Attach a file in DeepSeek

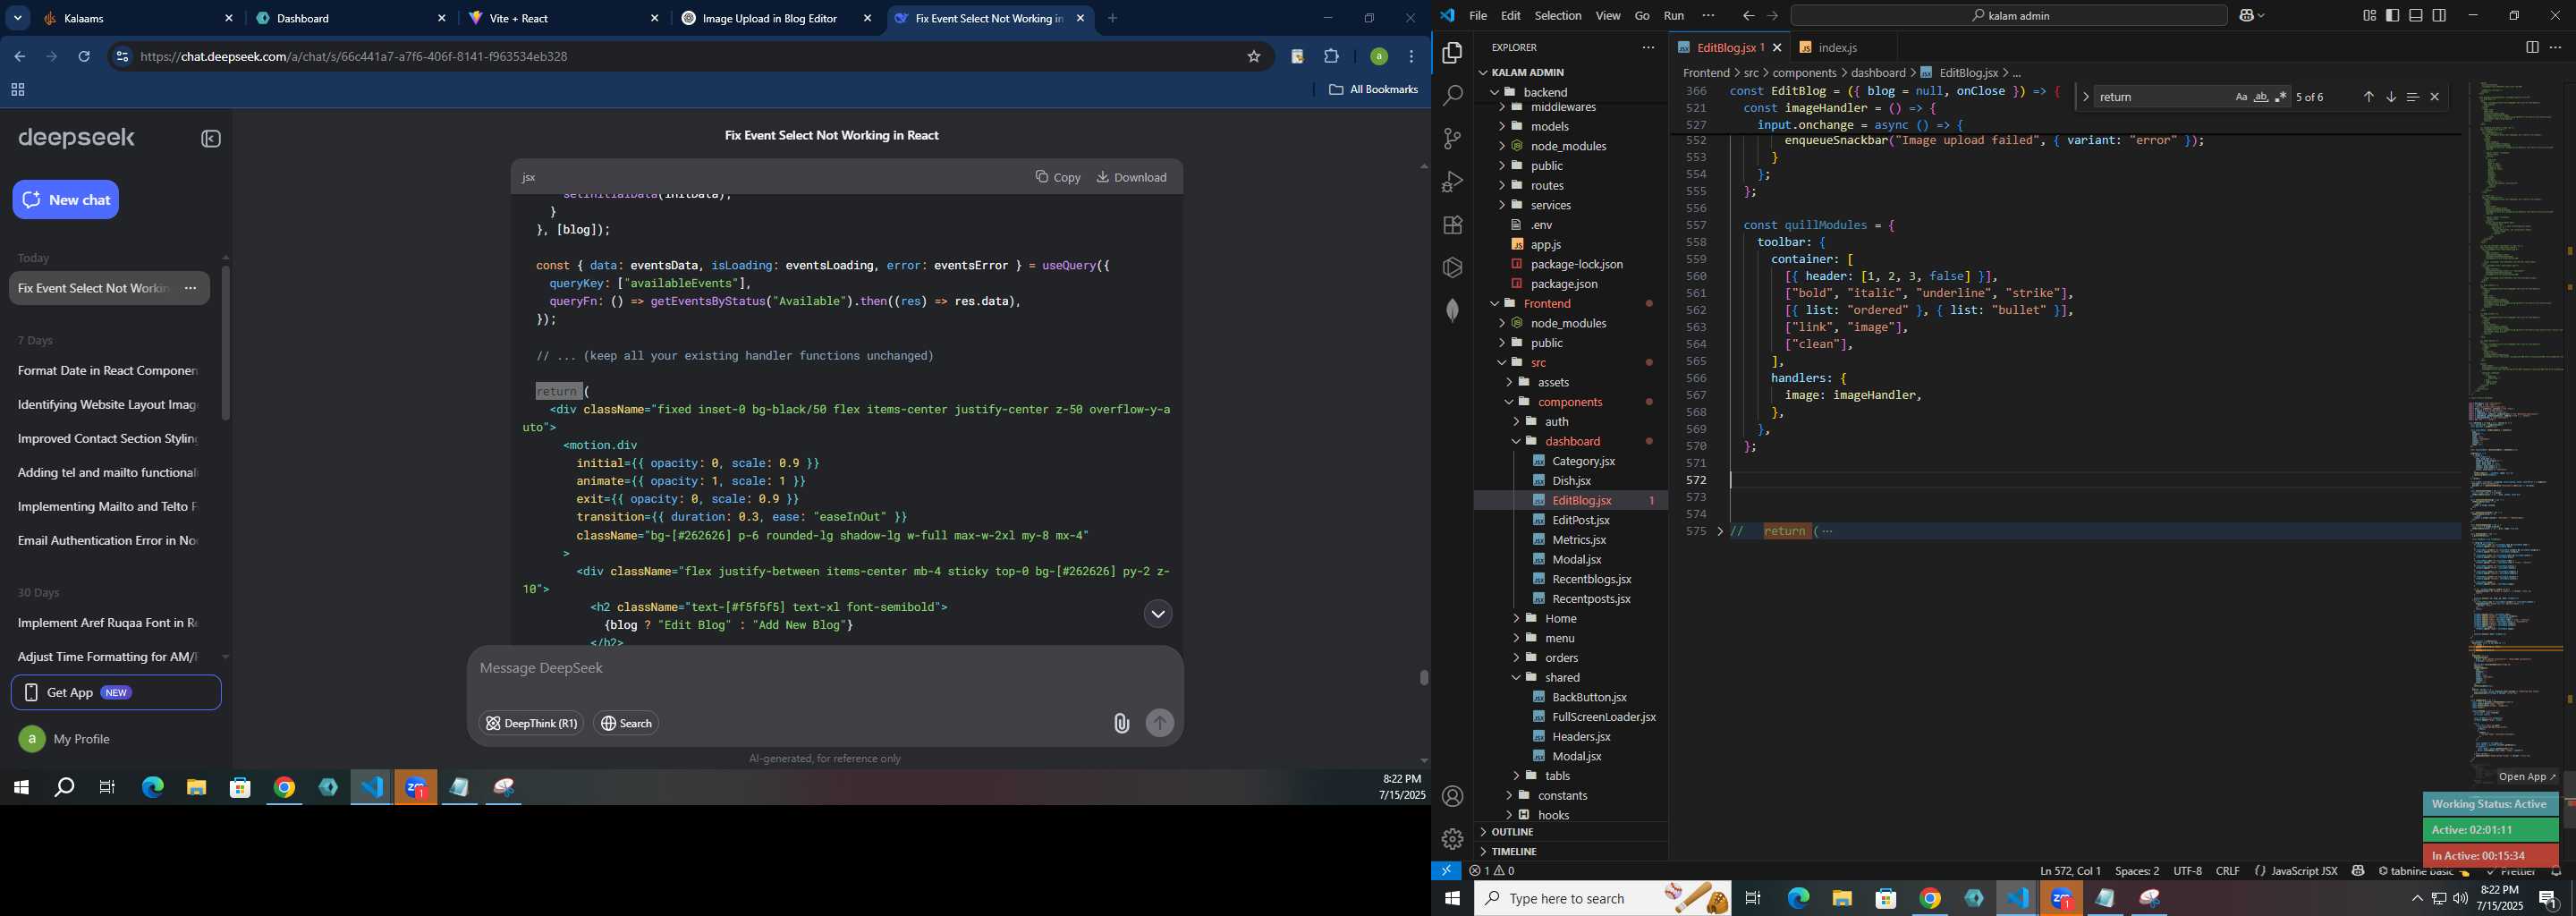point(1121,724)
